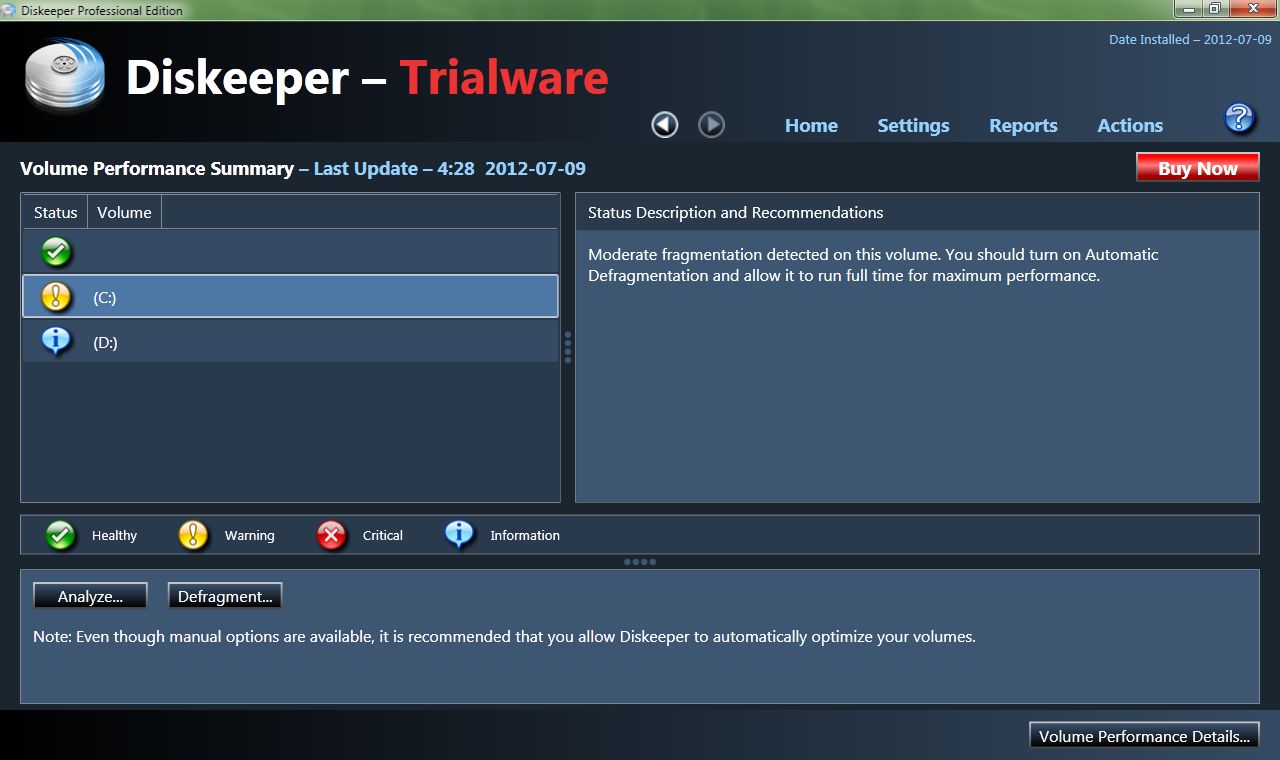Click the Moderate fragmentation description text
Screen dimensions: 1280x760
pyautogui.click(x=873, y=265)
